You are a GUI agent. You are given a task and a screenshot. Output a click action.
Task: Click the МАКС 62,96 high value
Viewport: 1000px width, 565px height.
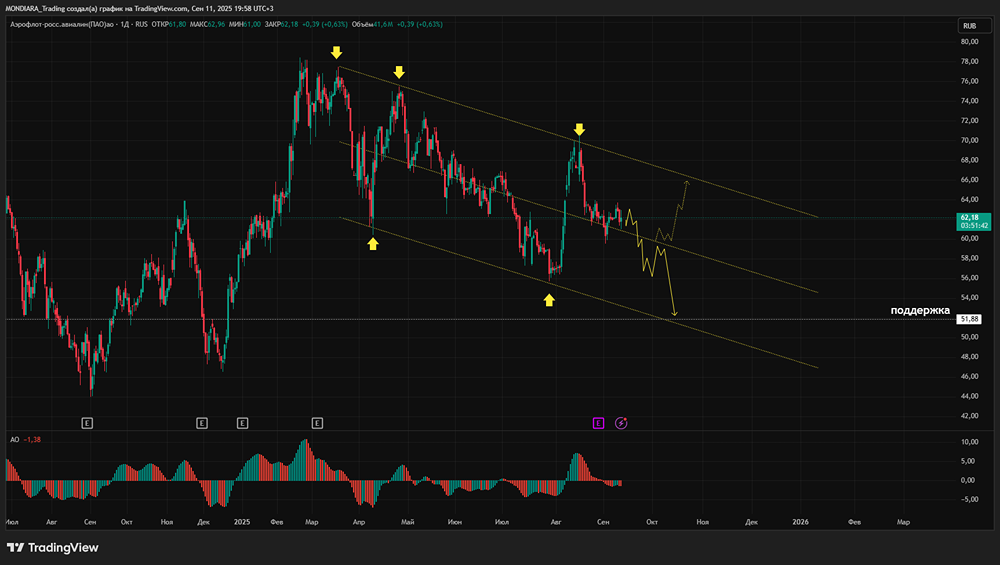[x=207, y=24]
